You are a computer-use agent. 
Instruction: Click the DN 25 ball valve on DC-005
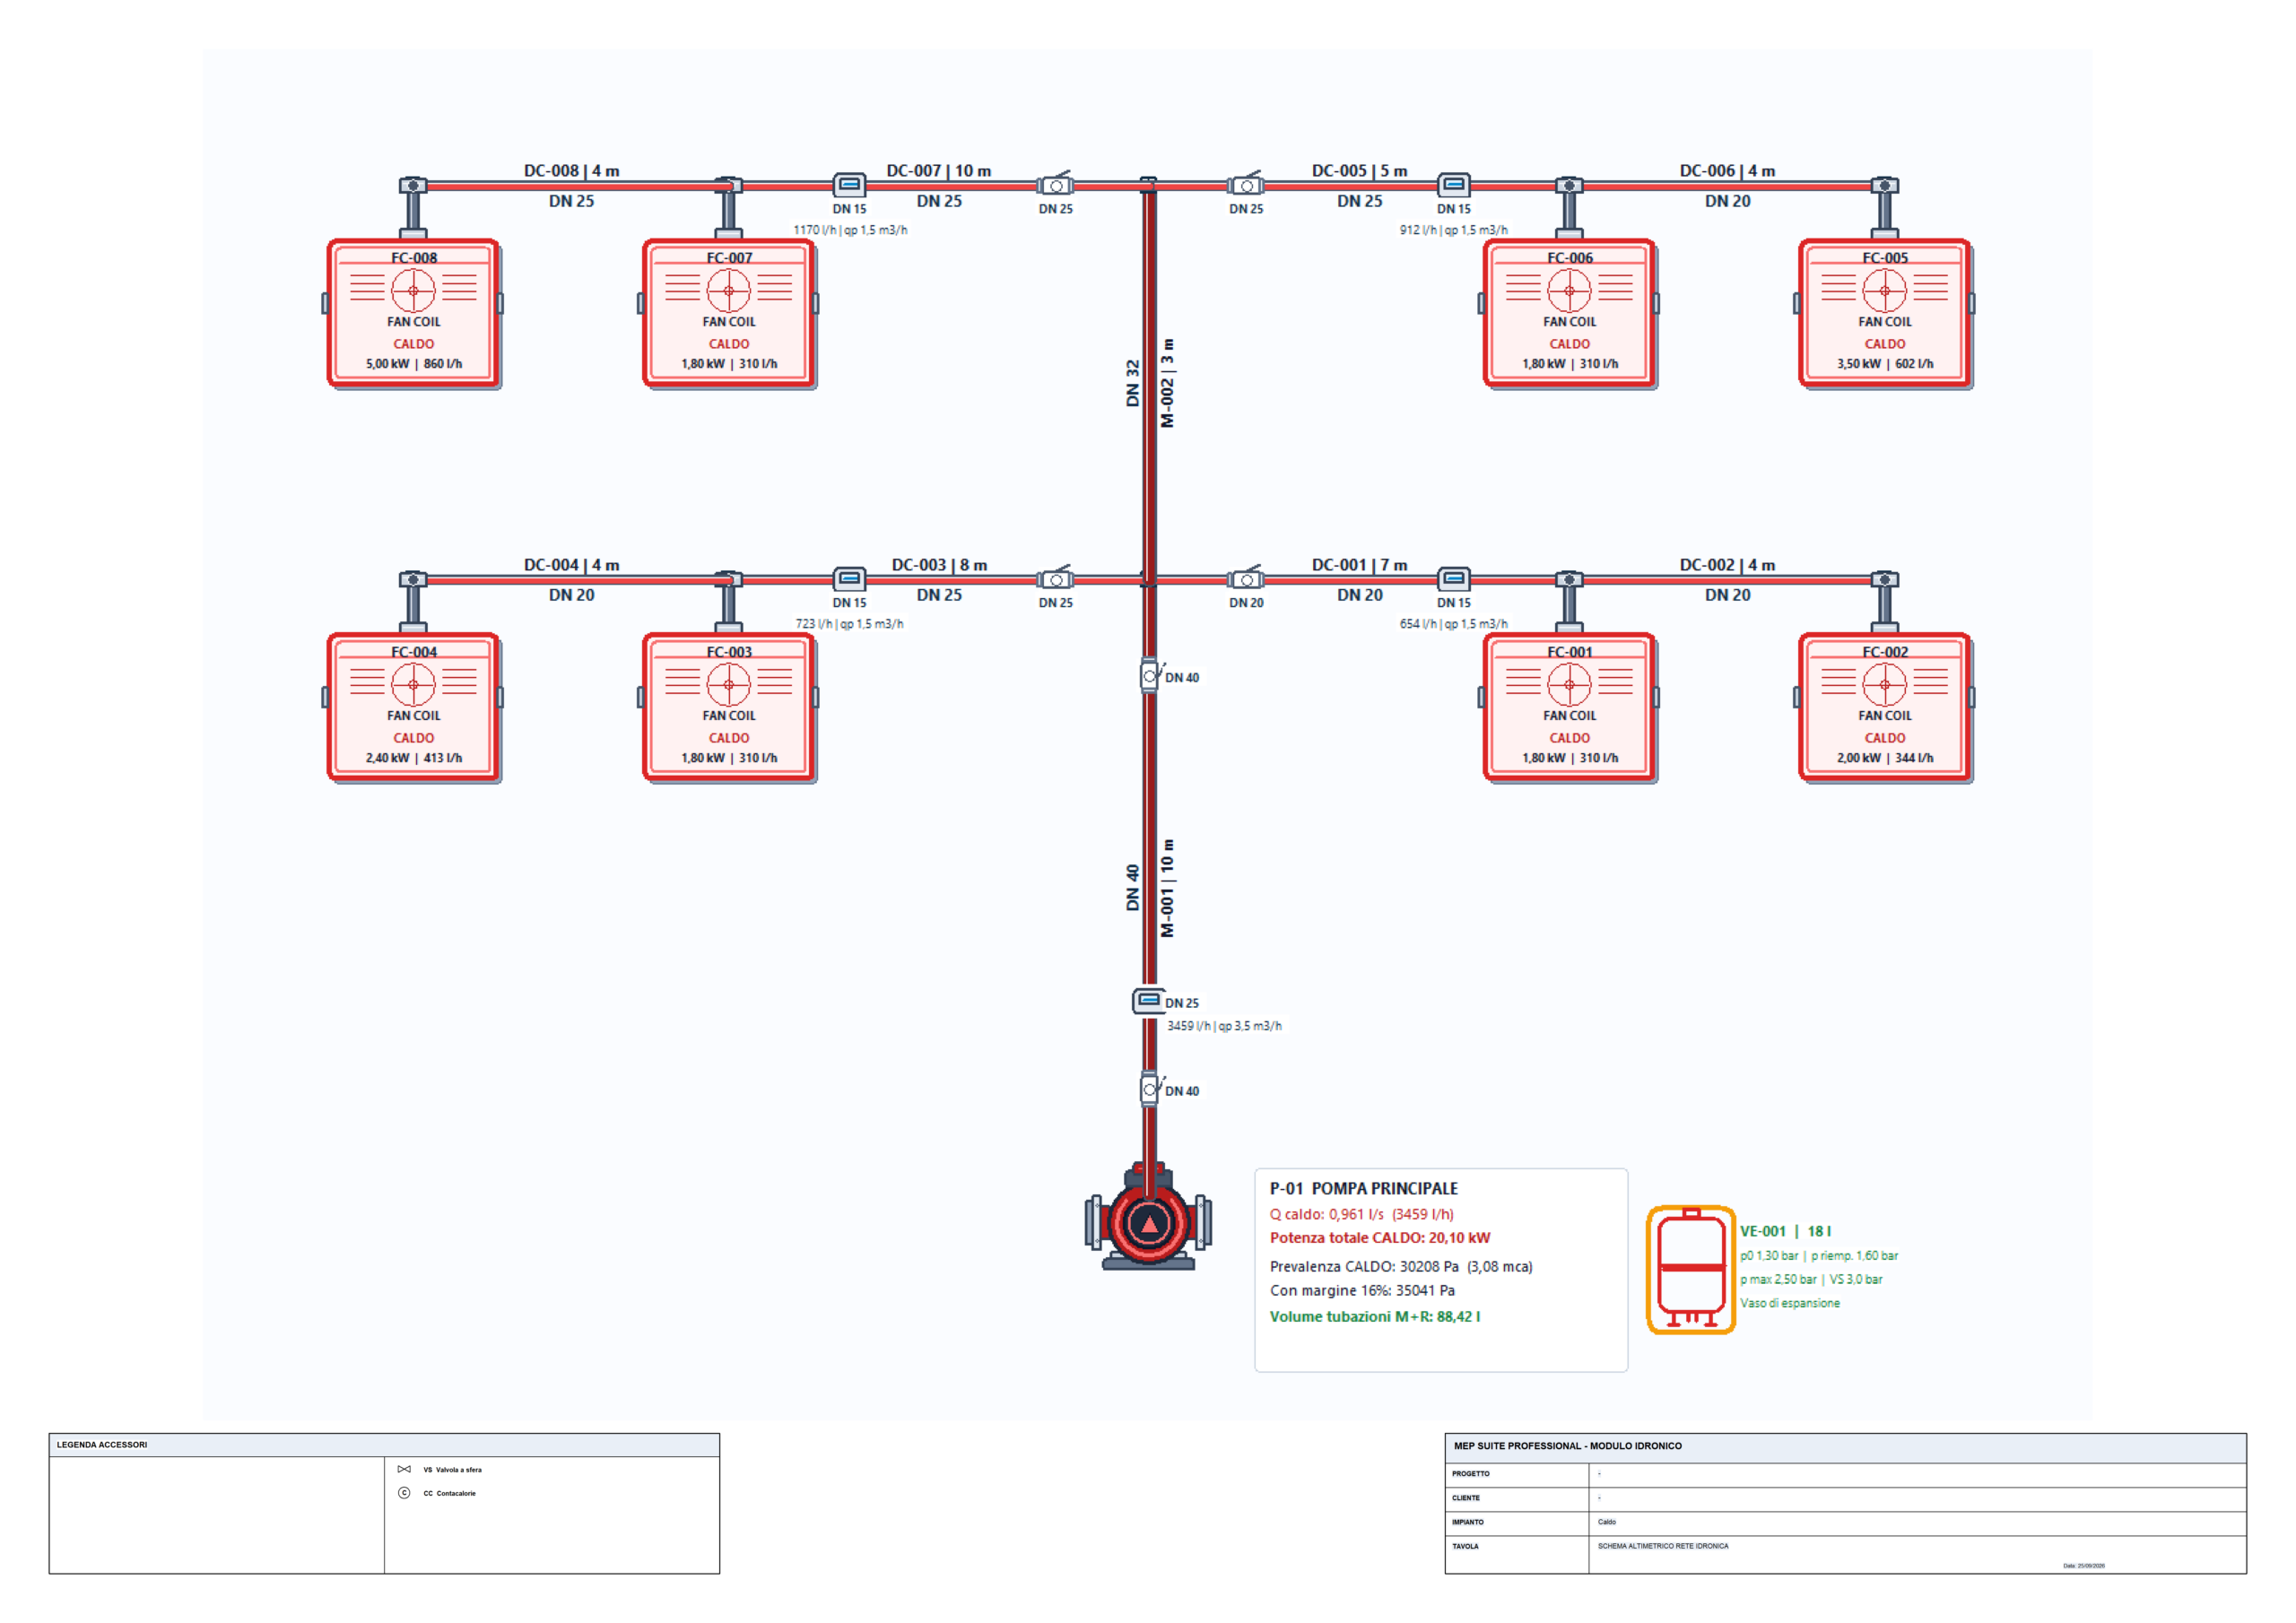[x=1246, y=184]
